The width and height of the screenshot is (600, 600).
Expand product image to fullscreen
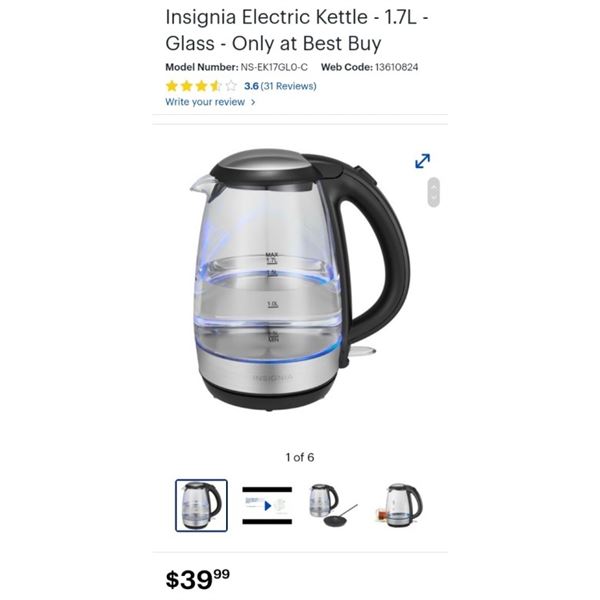422,161
